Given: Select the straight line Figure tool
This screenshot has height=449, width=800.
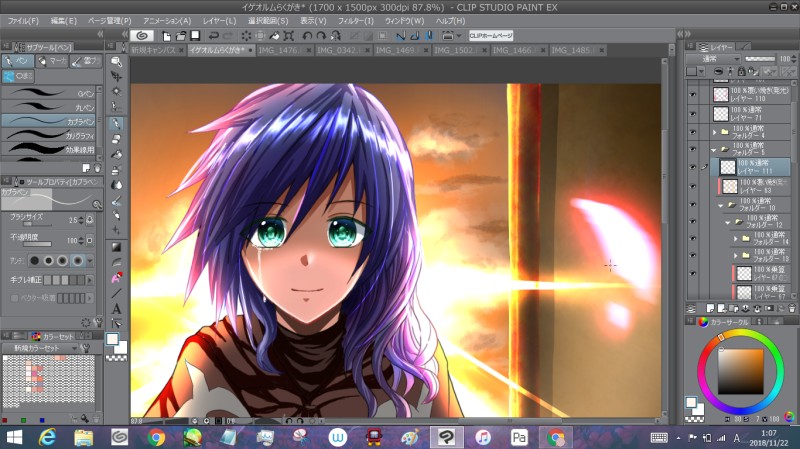Looking at the screenshot, I should 116,293.
